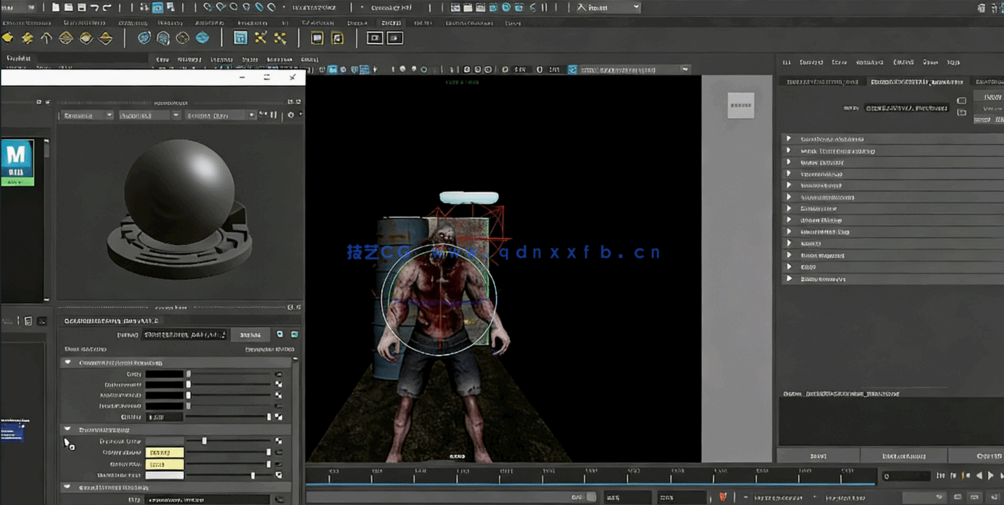This screenshot has height=505, width=1004.
Task: Open the View menu in the viewport panel bar
Action: (x=162, y=59)
